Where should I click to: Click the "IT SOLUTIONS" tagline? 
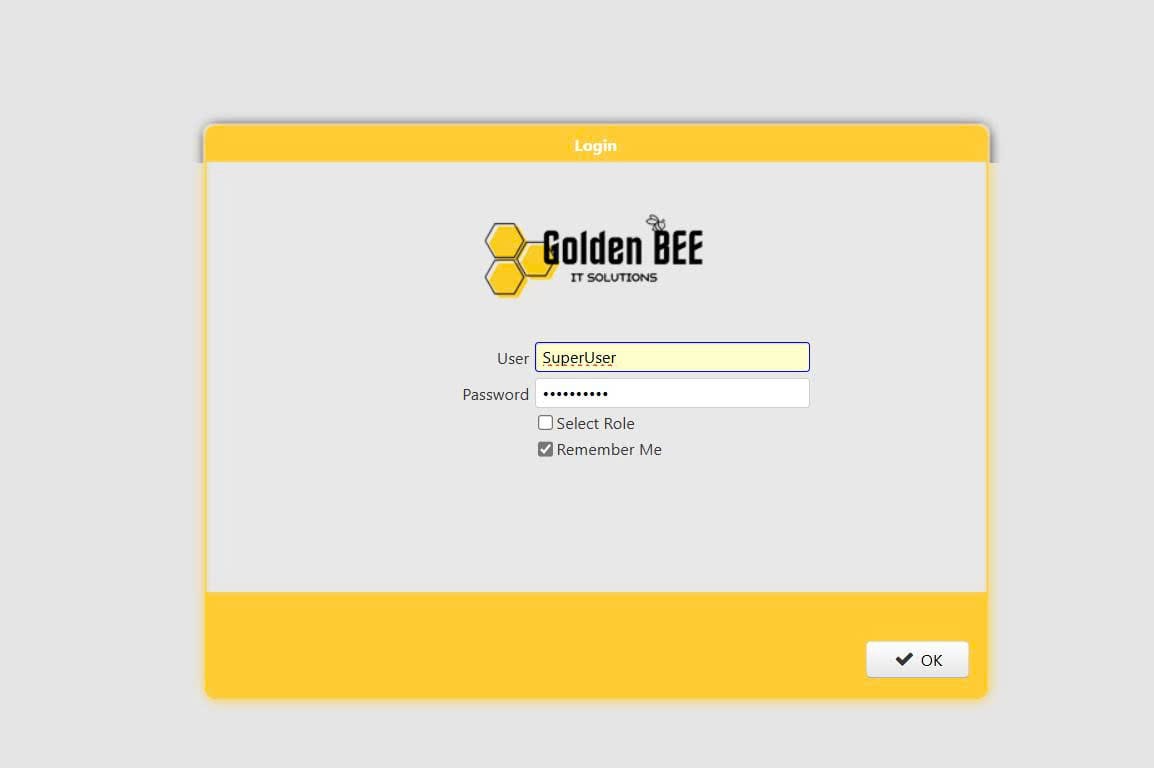click(613, 277)
